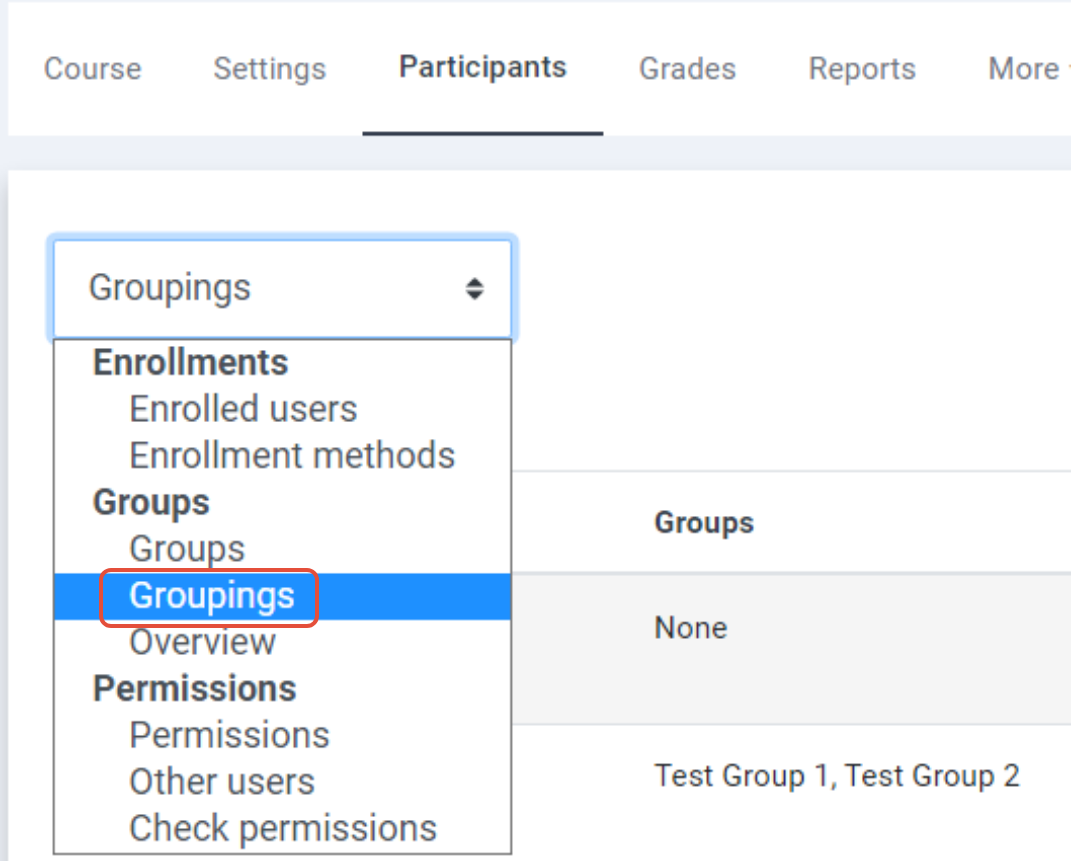Select the Check permissions option
This screenshot has width=1071, height=861.
click(283, 828)
